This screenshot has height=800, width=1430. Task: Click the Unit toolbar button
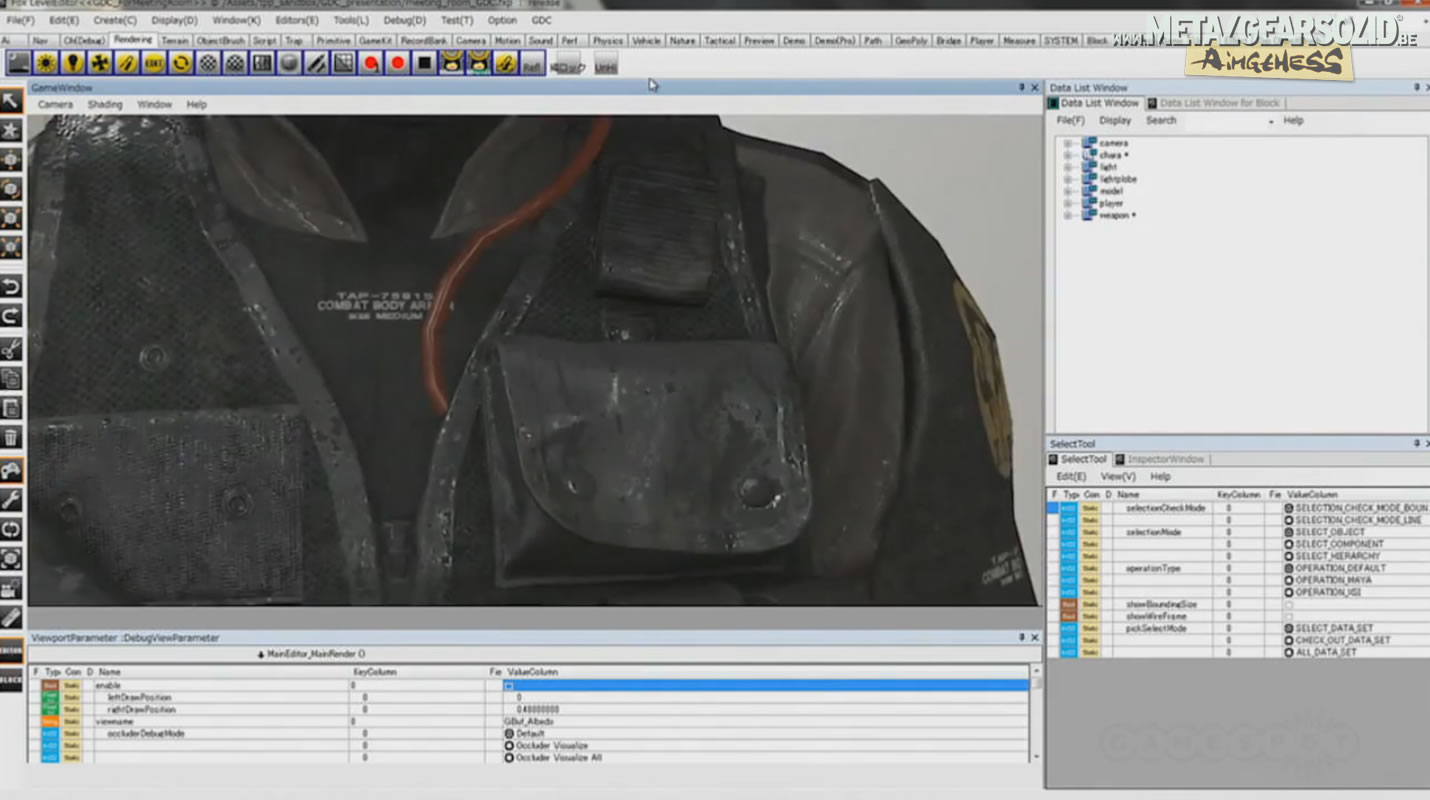(605, 64)
